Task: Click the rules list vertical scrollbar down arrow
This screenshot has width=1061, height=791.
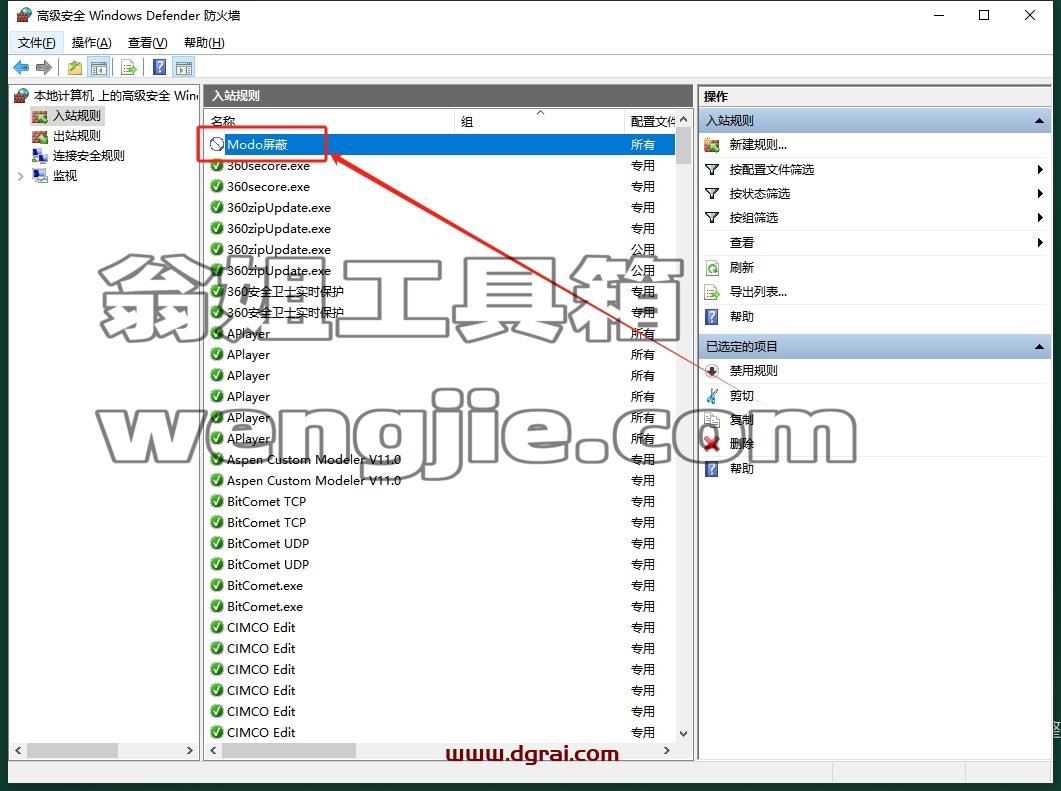Action: click(683, 733)
